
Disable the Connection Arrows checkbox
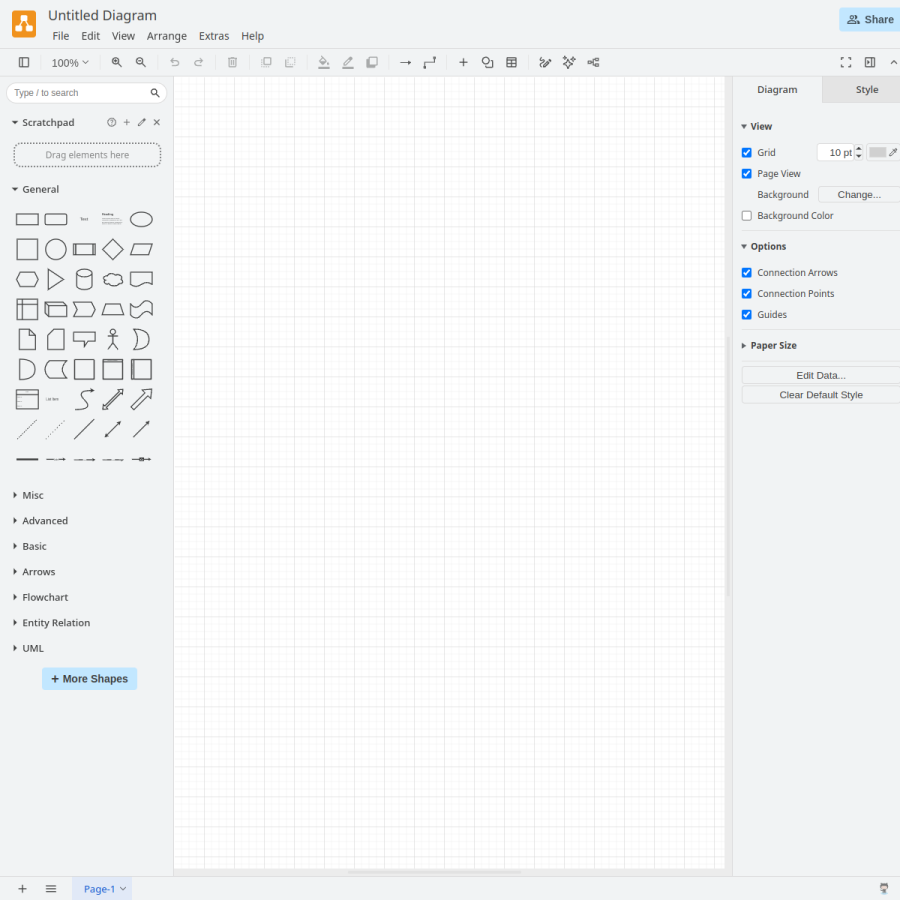(x=747, y=273)
